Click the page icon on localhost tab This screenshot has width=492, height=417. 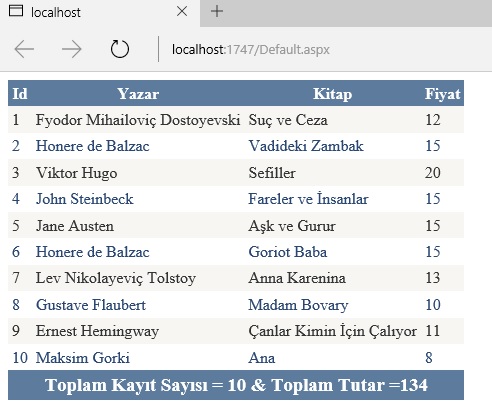pos(16,11)
